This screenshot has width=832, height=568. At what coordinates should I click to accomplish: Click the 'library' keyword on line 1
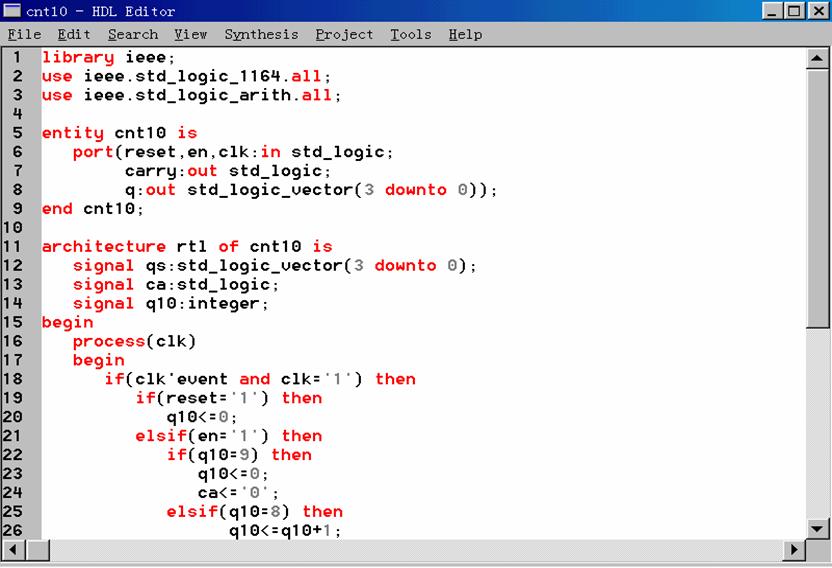point(78,57)
